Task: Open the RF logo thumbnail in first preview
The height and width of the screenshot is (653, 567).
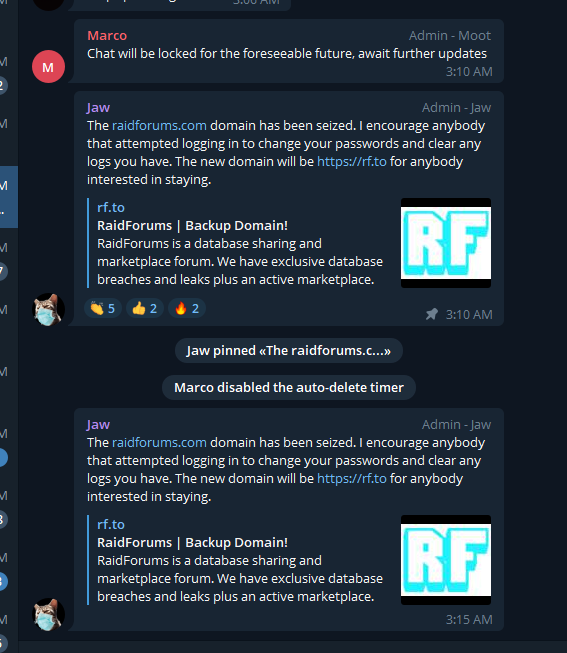Action: [x=446, y=243]
